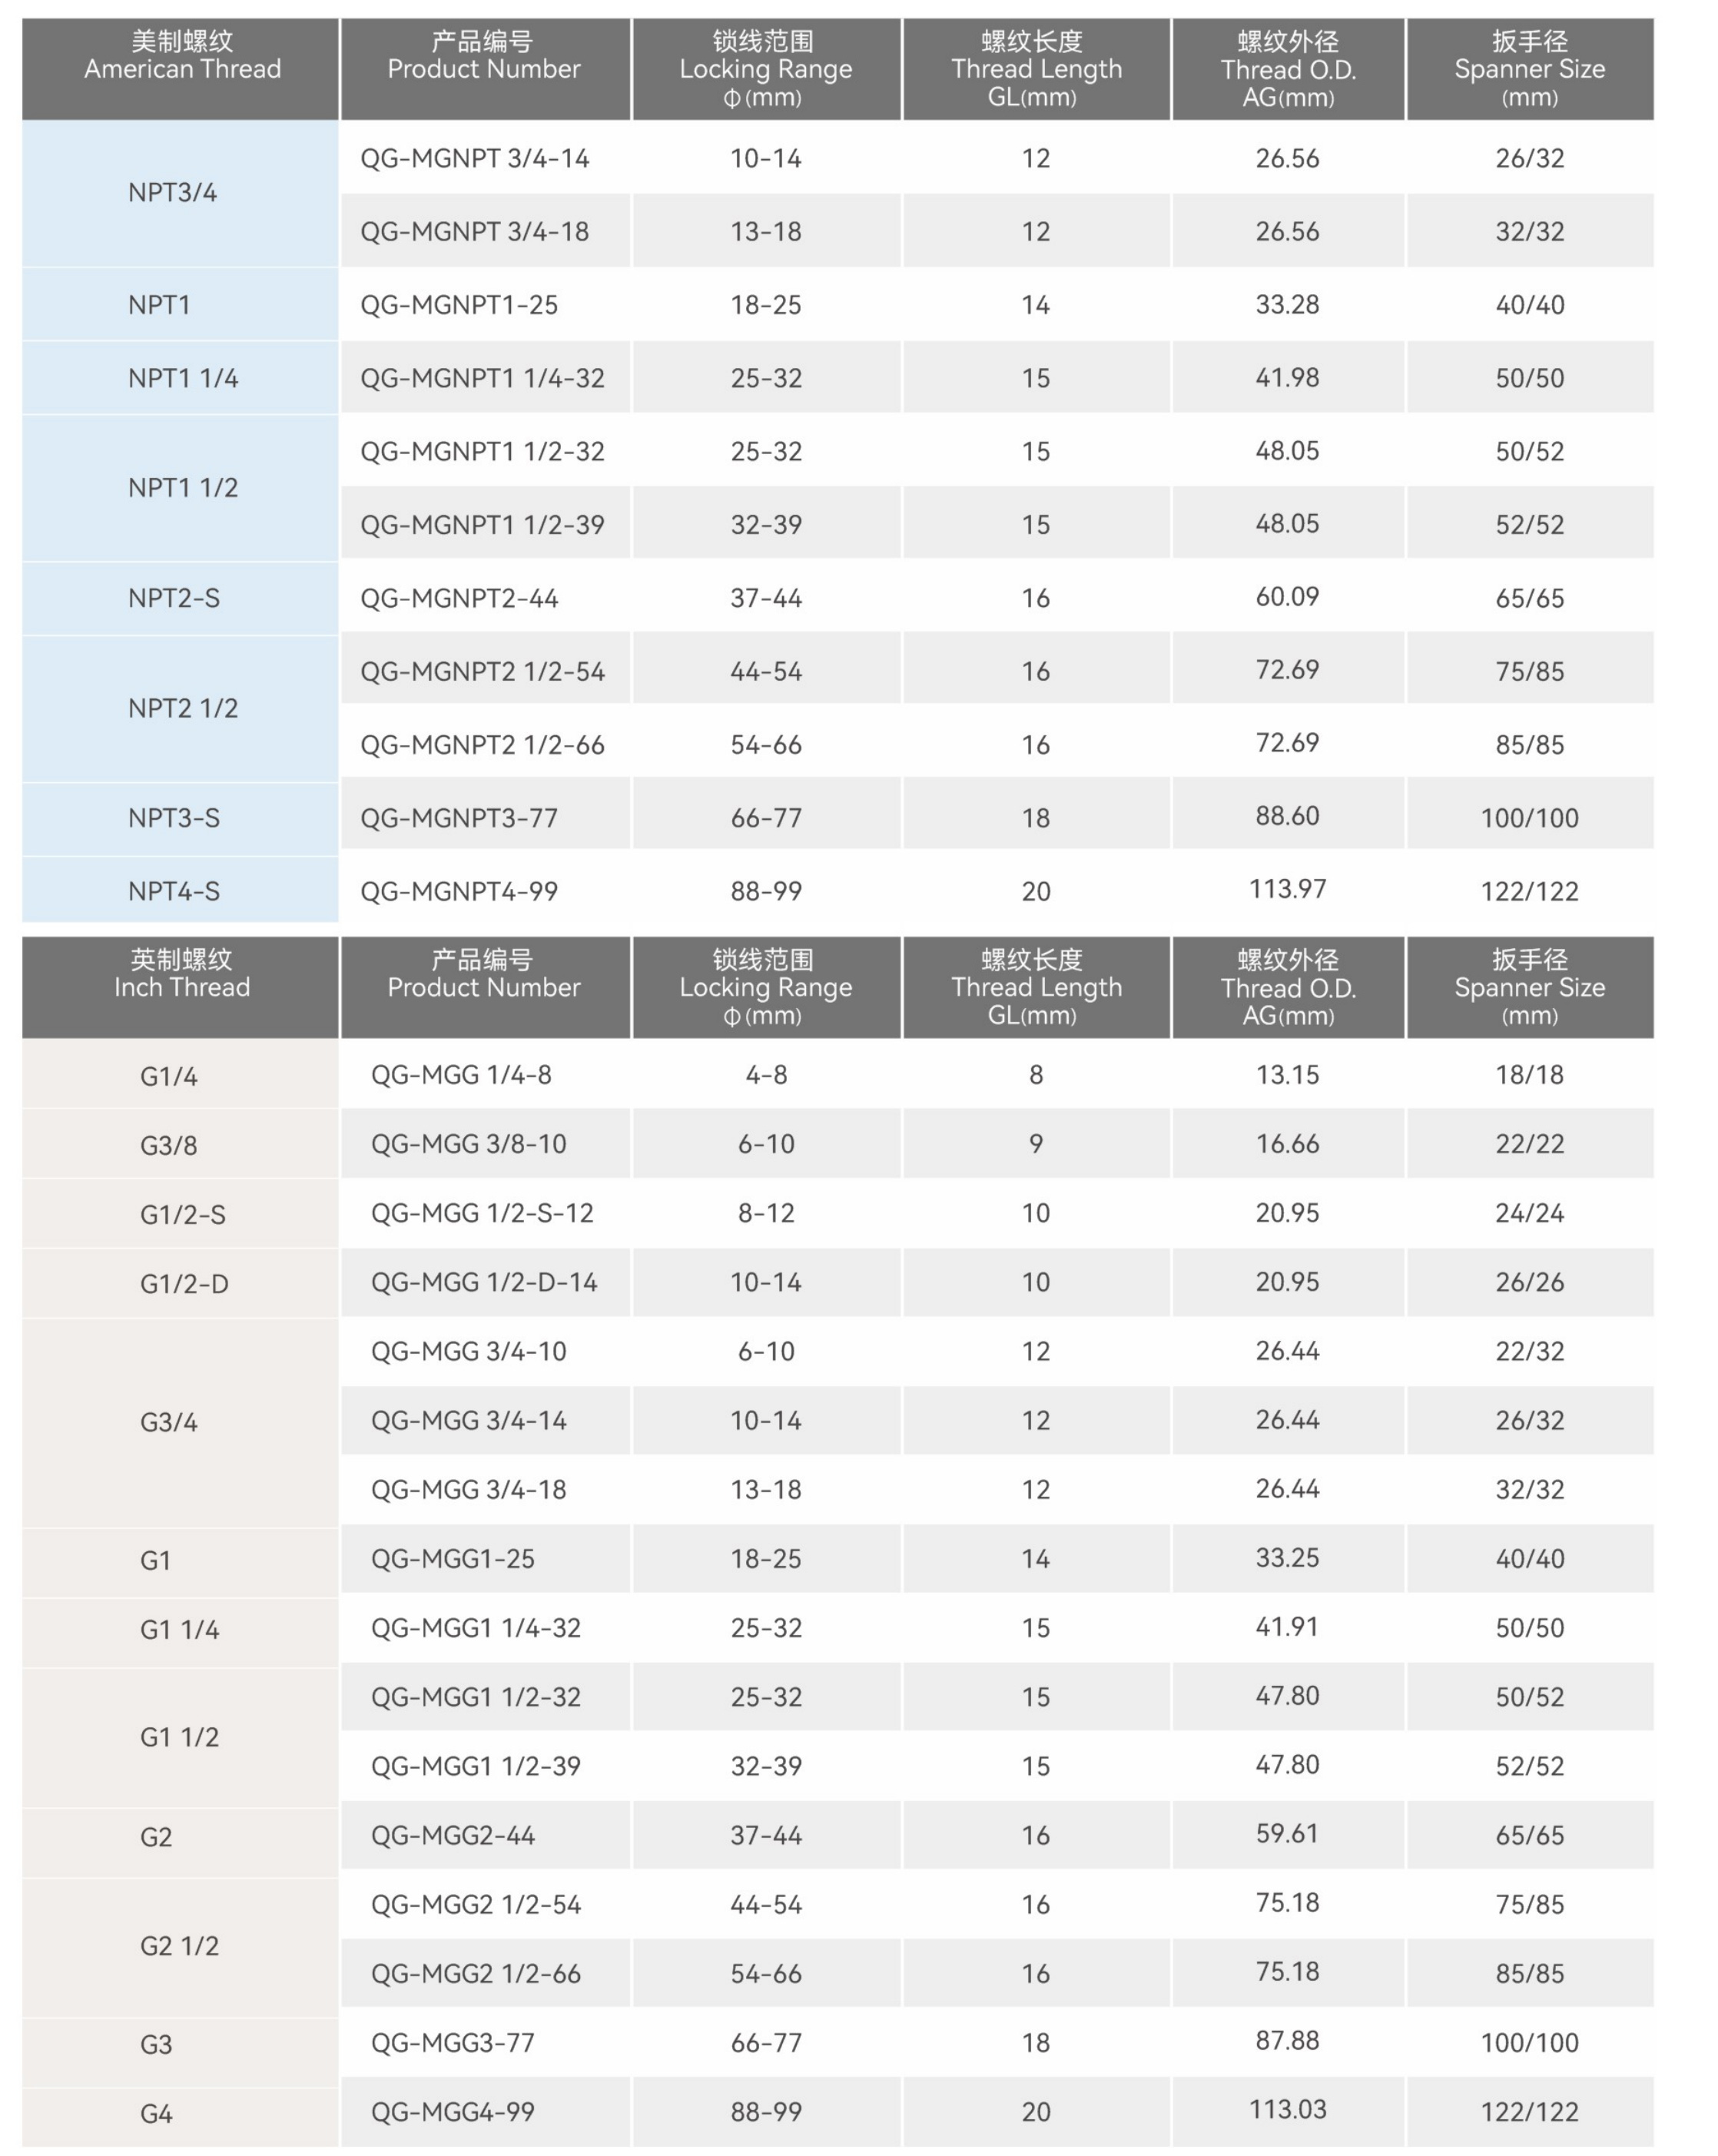
Task: Select product QG-MGG 3/8-10
Action: [468, 1144]
